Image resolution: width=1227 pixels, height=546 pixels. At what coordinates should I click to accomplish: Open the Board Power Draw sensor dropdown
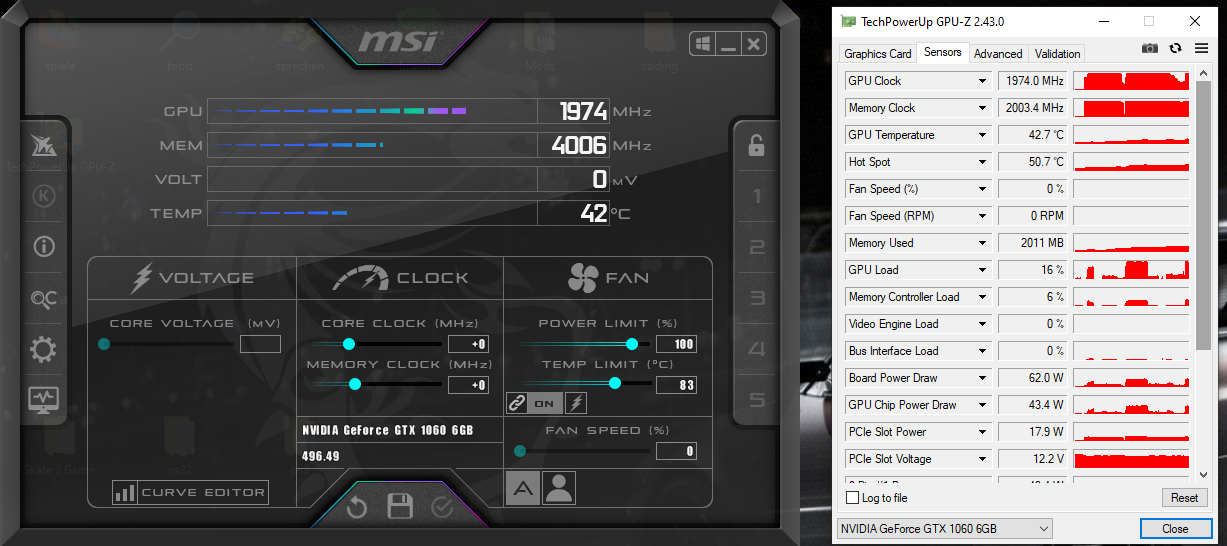click(983, 378)
